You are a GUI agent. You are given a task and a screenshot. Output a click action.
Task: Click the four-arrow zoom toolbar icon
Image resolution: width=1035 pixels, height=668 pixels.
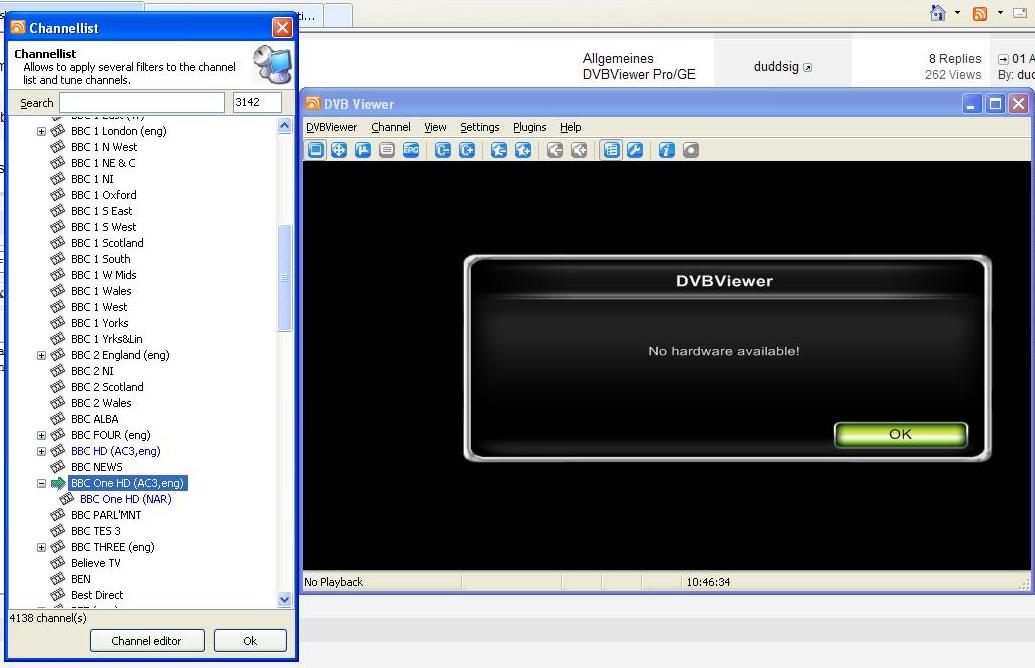click(339, 150)
